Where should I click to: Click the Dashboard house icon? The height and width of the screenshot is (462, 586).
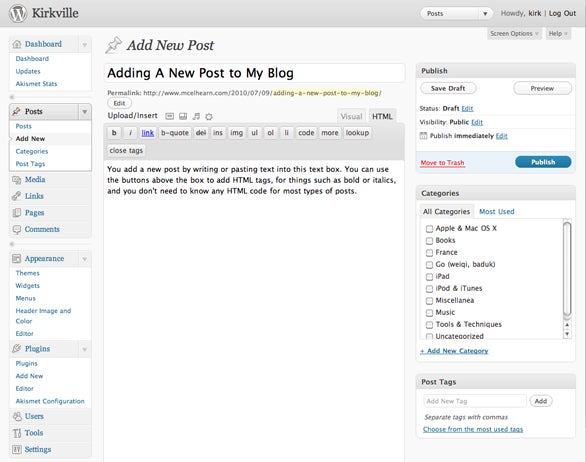click(x=16, y=44)
